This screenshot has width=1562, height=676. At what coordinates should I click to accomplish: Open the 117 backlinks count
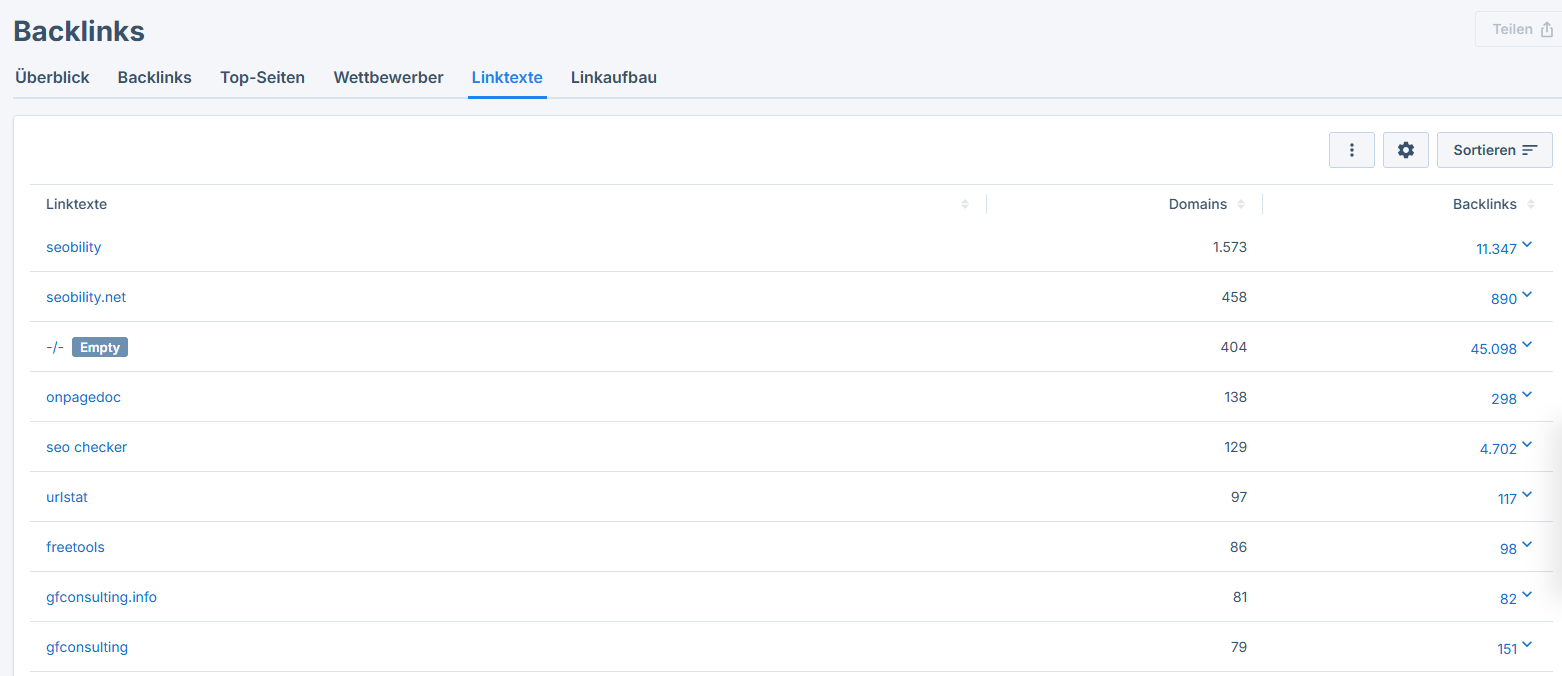pos(1507,499)
